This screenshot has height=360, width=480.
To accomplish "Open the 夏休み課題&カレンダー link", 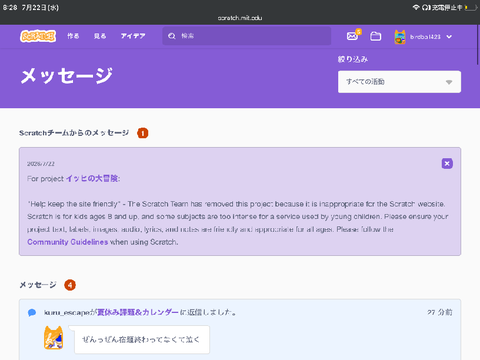I will [138, 312].
